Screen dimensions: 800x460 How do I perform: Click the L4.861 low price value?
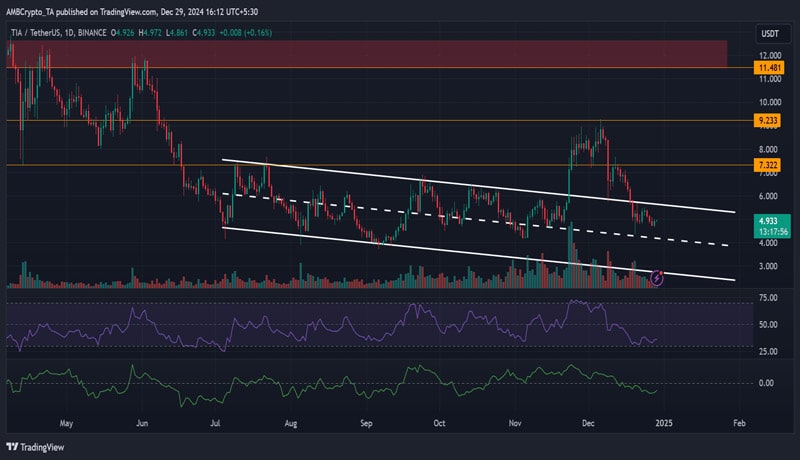(177, 33)
